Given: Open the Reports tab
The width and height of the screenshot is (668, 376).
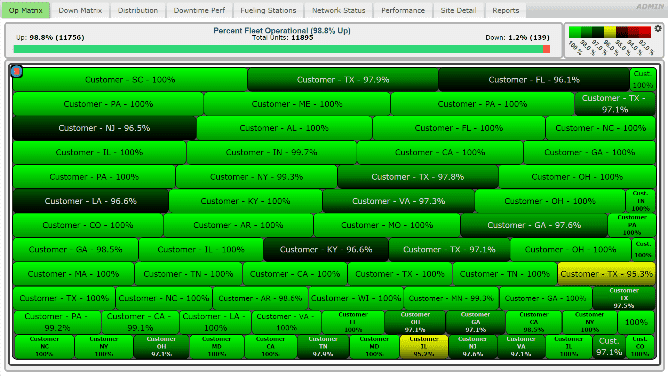Looking at the screenshot, I should tap(506, 10).
